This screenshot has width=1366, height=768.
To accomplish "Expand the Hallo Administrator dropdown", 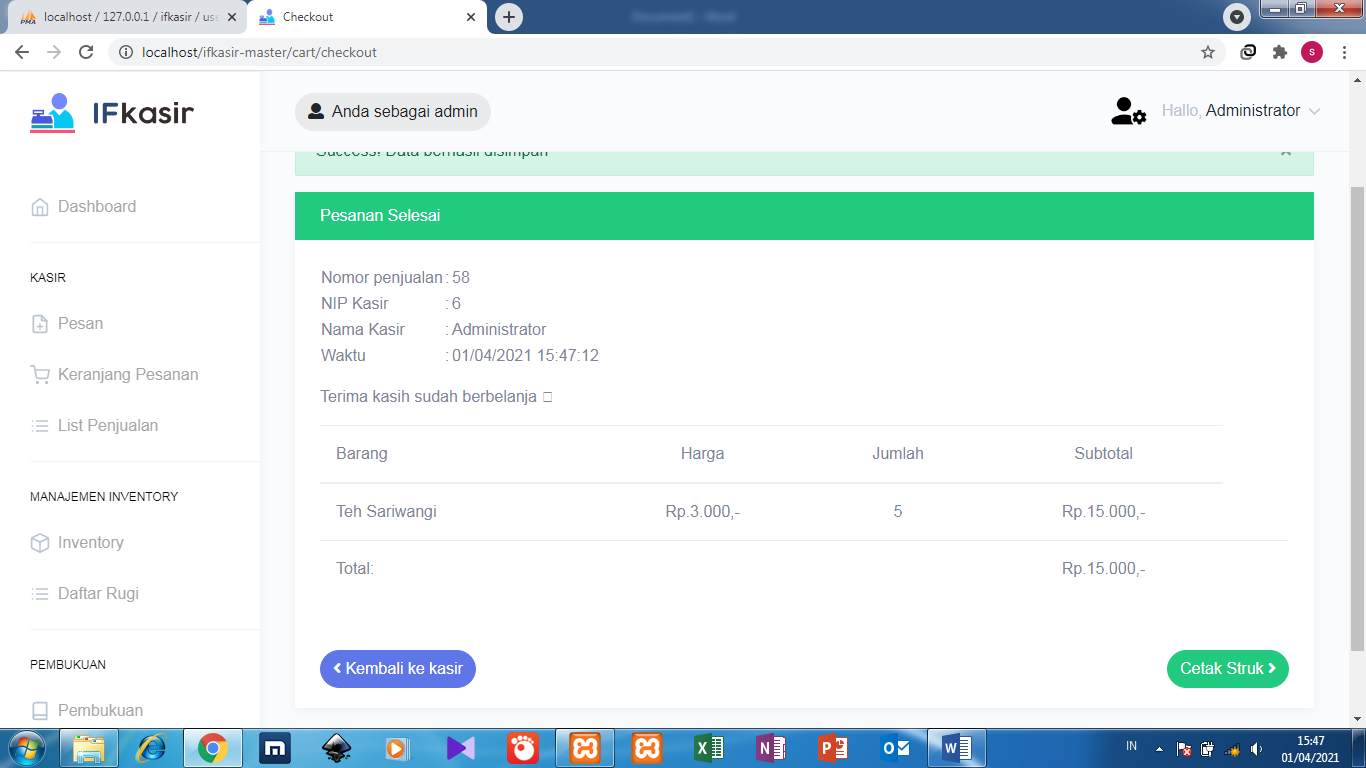I will 1240,111.
